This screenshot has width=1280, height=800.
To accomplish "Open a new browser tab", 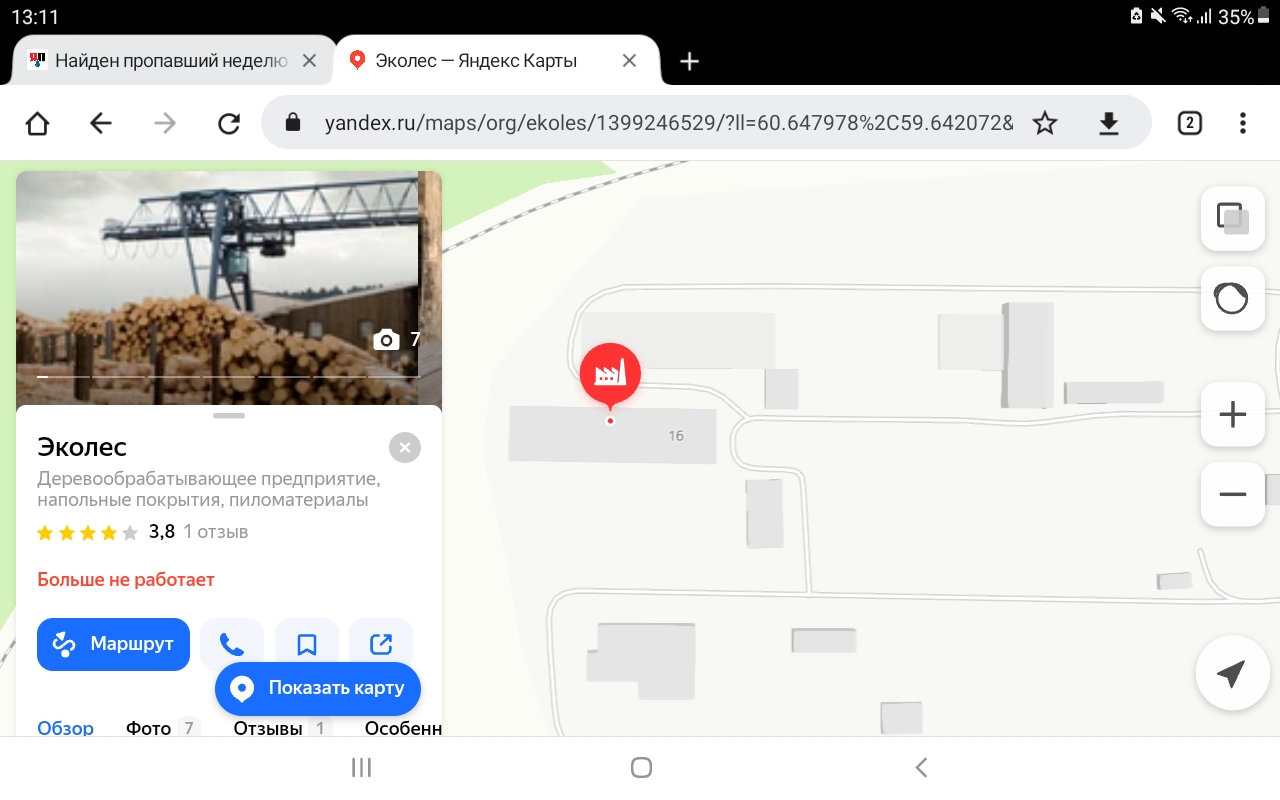I will pyautogui.click(x=689, y=61).
